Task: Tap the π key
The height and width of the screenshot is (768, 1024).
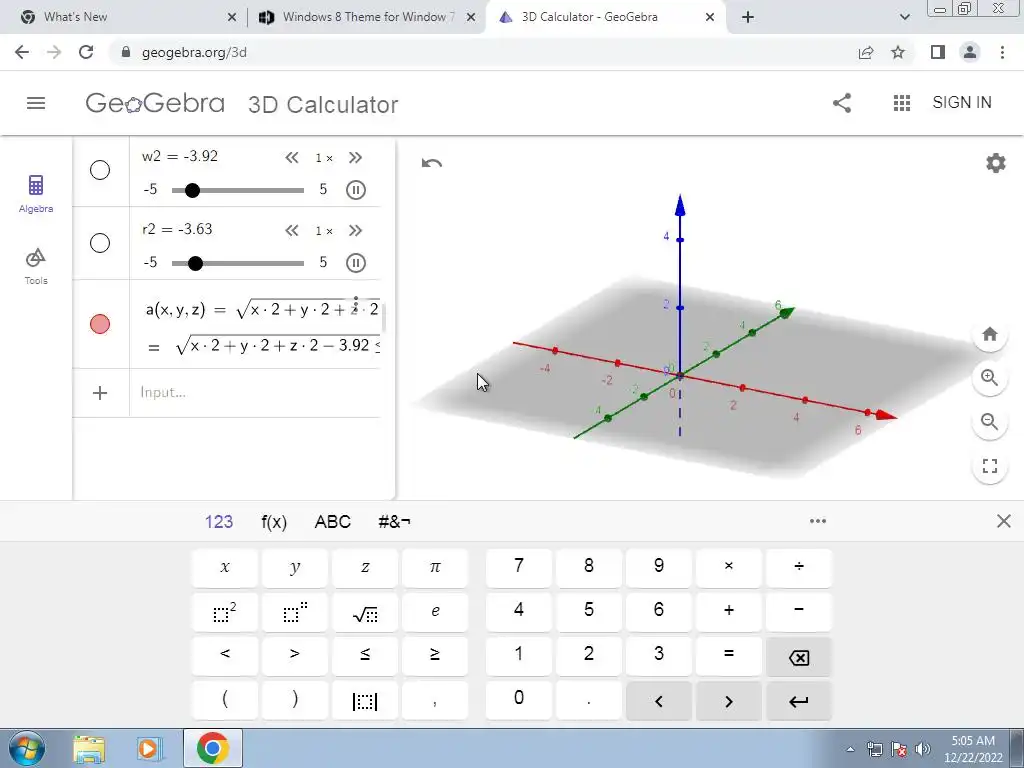Action: [435, 567]
